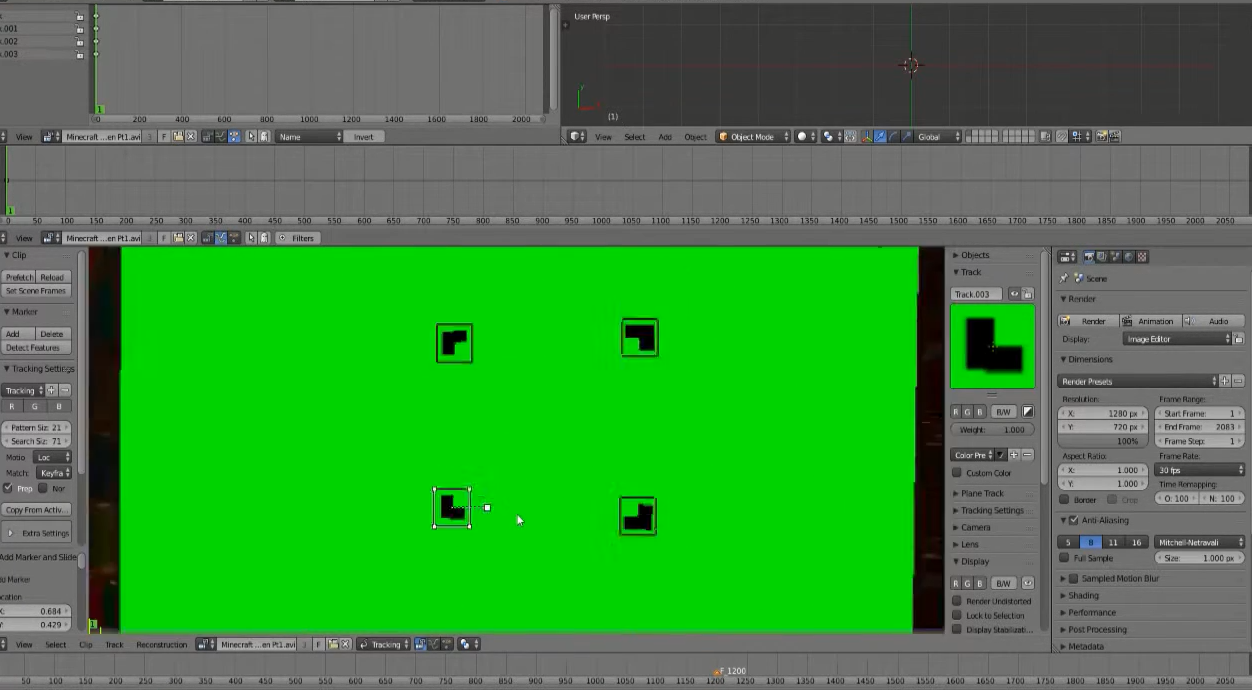Open the Object Mode dropdown
Image resolution: width=1252 pixels, height=690 pixels.
753,136
